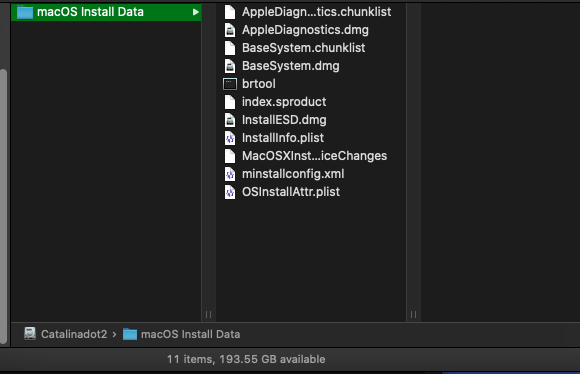Screen dimensions: 580x374
Task: Select the AppleDiagn...tics.chunklist file name
Action: pyautogui.click(x=316, y=12)
